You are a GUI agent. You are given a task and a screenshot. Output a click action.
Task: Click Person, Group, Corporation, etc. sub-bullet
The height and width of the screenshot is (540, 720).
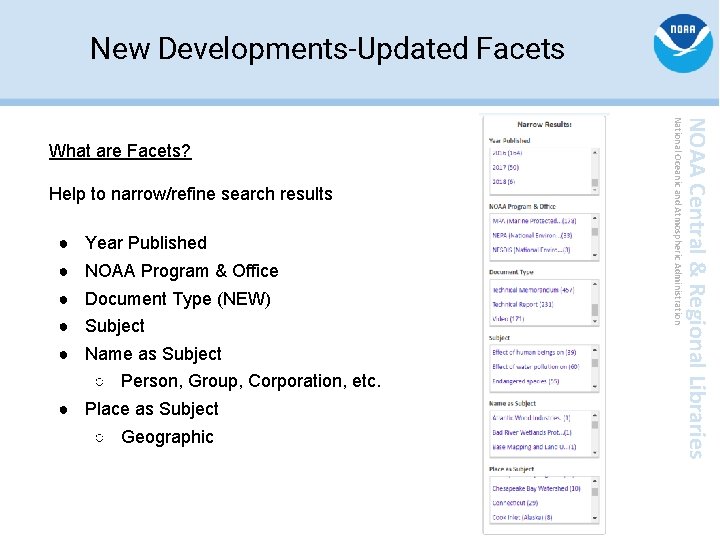[251, 381]
